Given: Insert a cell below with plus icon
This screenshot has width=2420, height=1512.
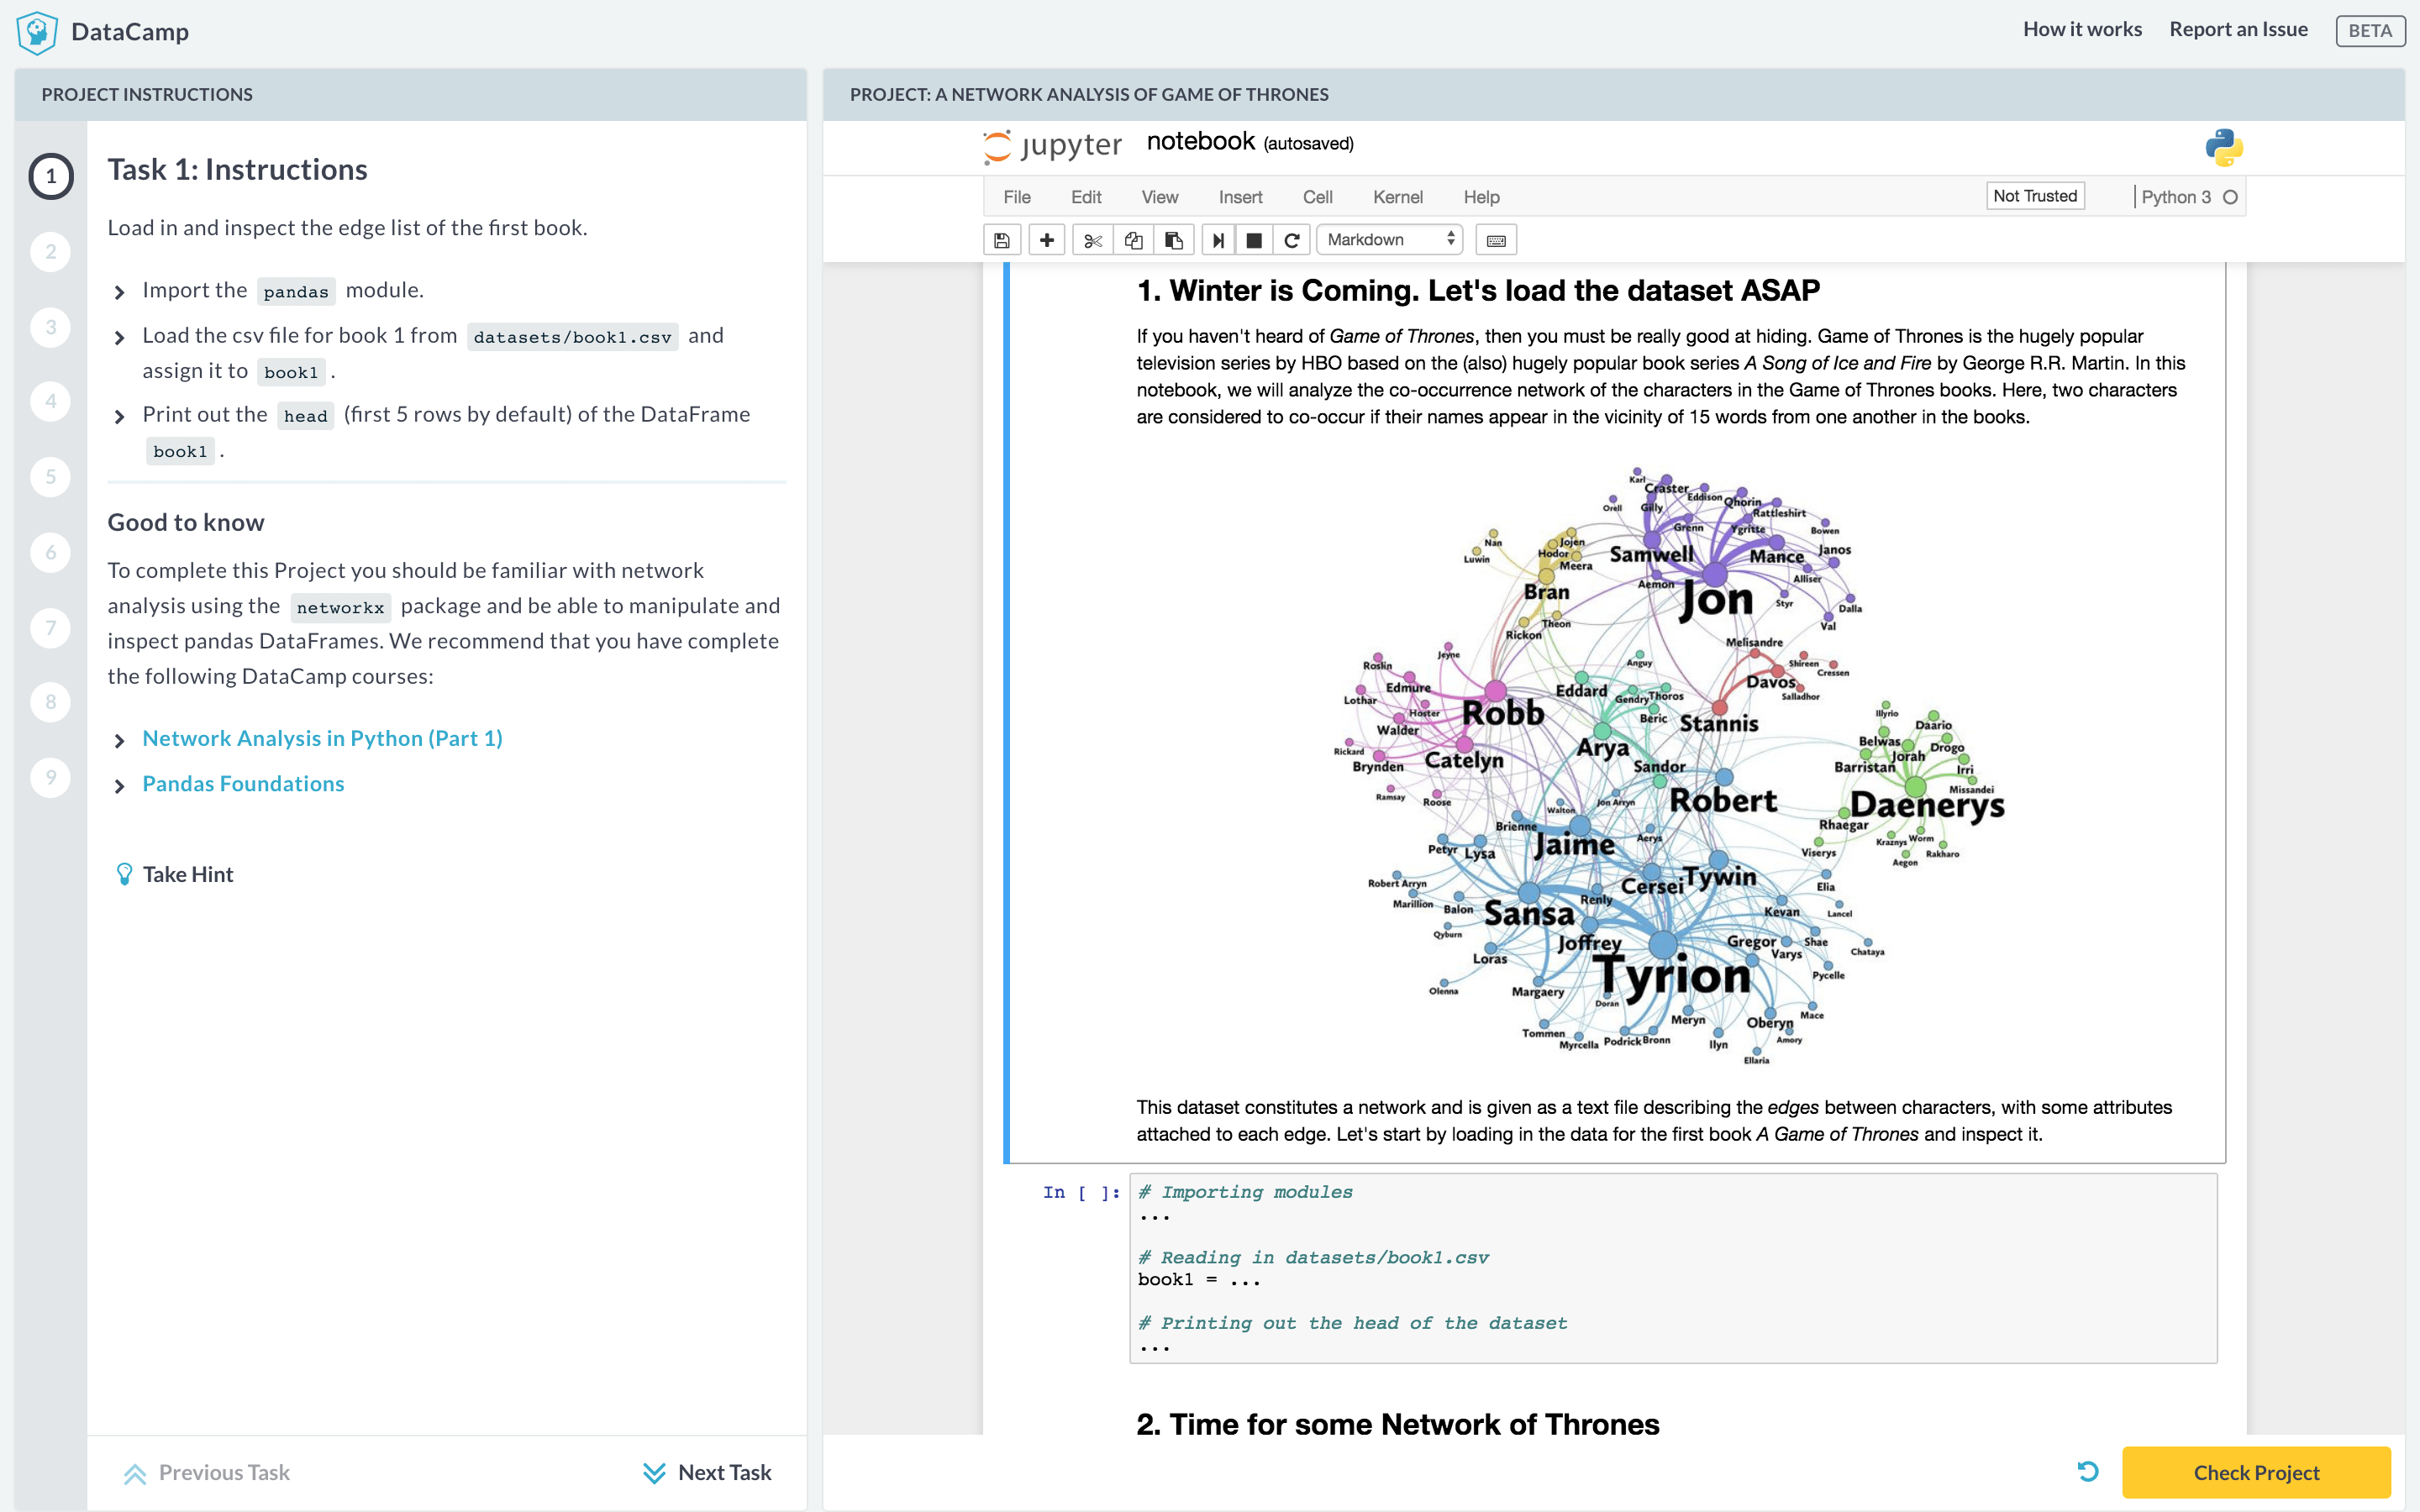Looking at the screenshot, I should click(x=1046, y=240).
